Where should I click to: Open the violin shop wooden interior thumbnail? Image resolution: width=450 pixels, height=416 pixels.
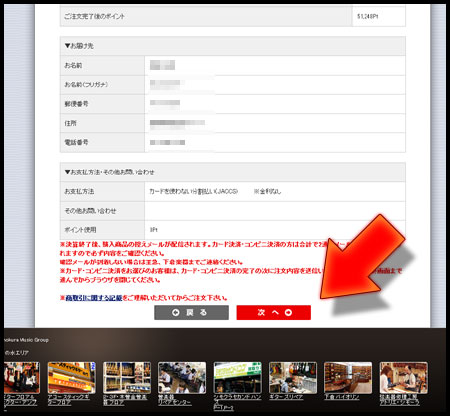348,378
